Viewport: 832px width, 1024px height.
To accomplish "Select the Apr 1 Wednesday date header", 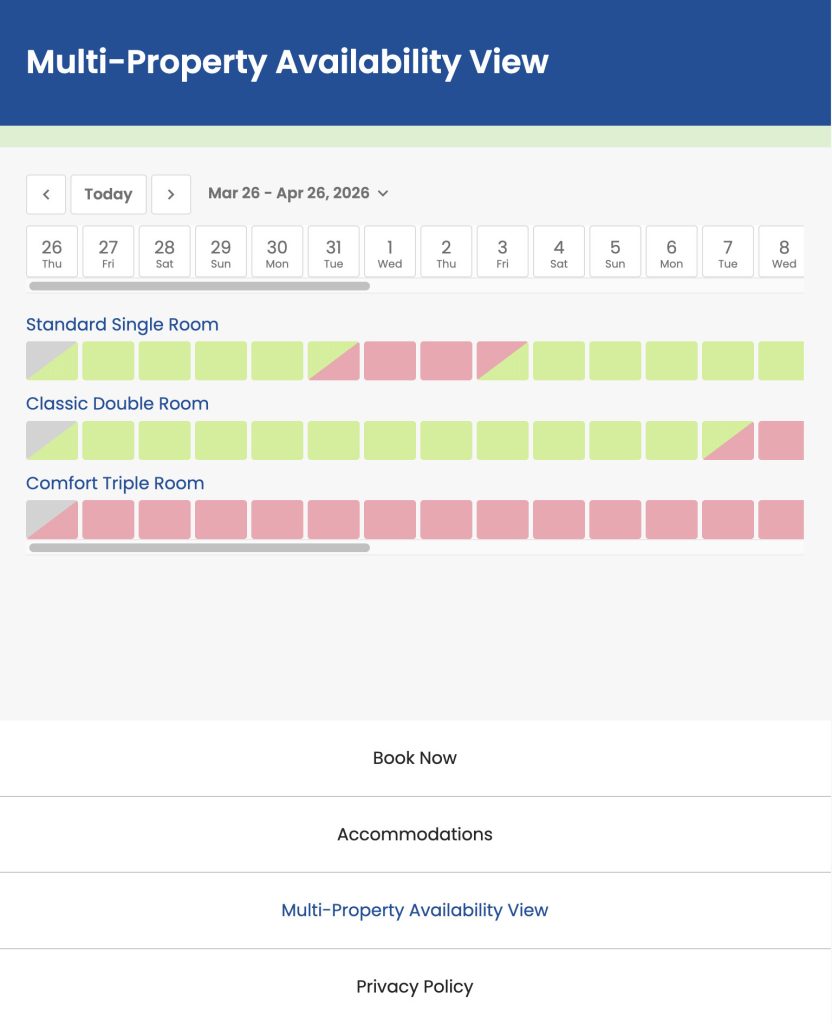I will [x=389, y=251].
